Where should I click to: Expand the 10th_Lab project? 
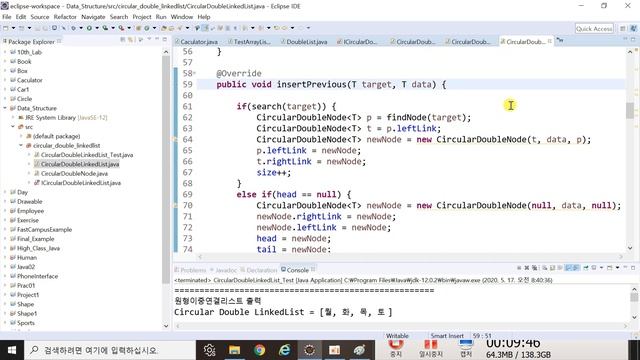point(5,52)
